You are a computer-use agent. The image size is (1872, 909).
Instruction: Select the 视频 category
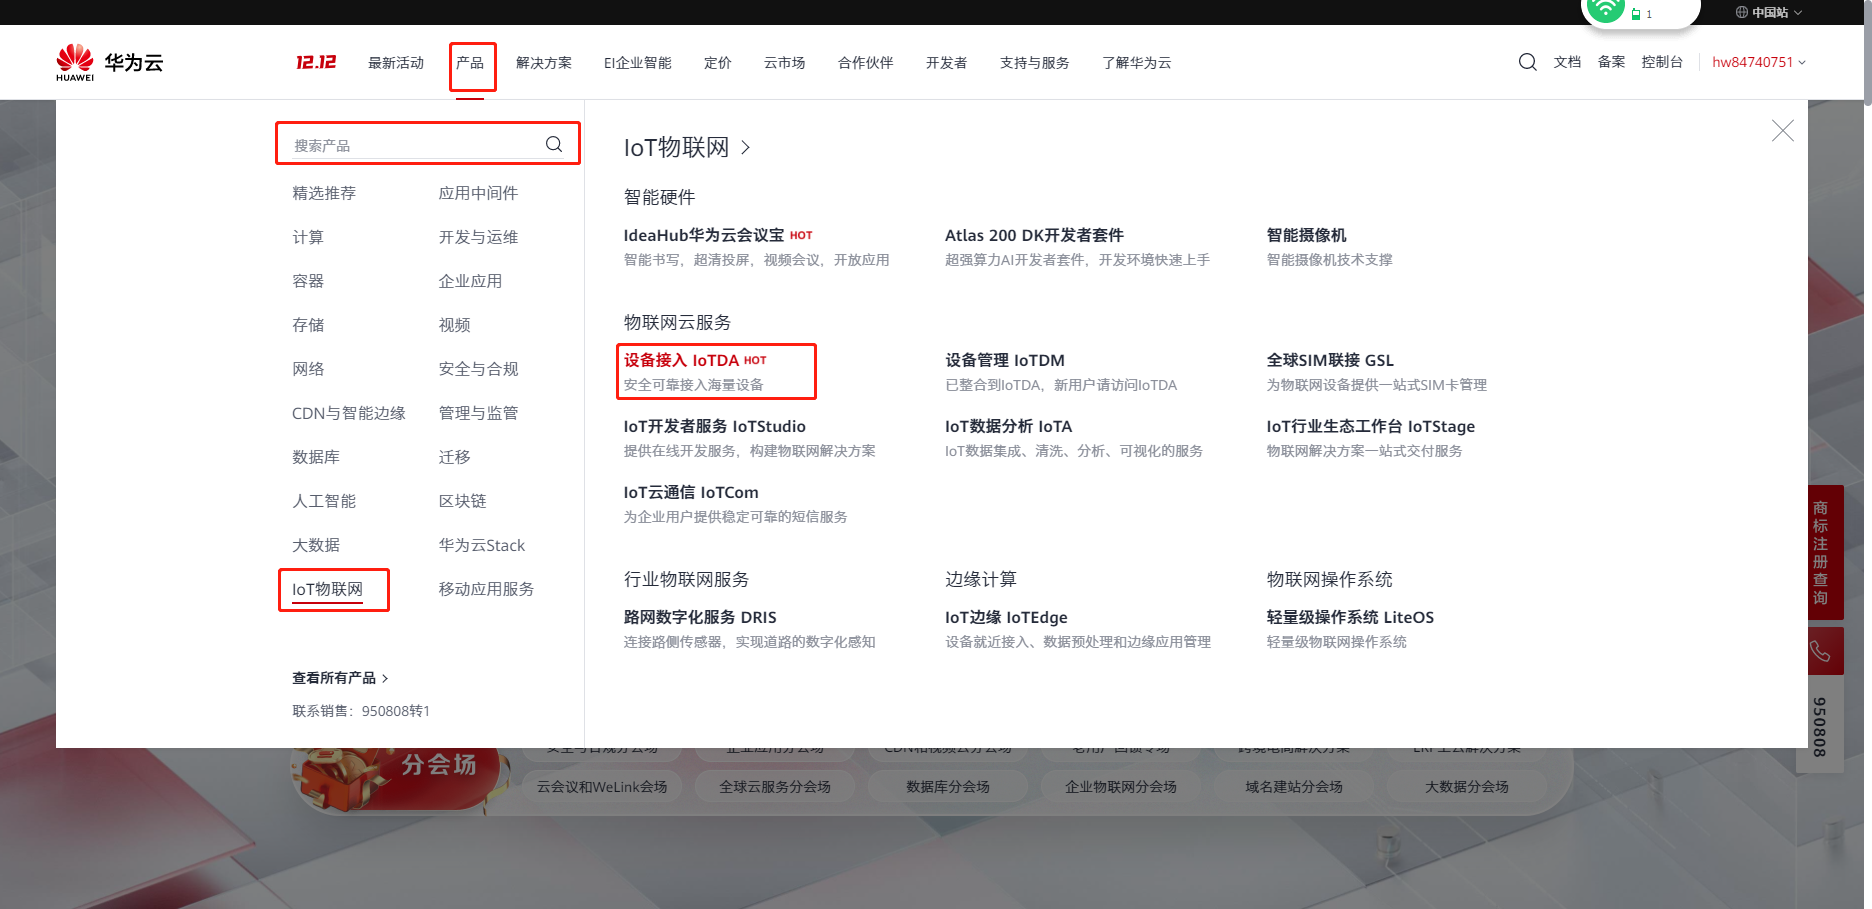[454, 325]
